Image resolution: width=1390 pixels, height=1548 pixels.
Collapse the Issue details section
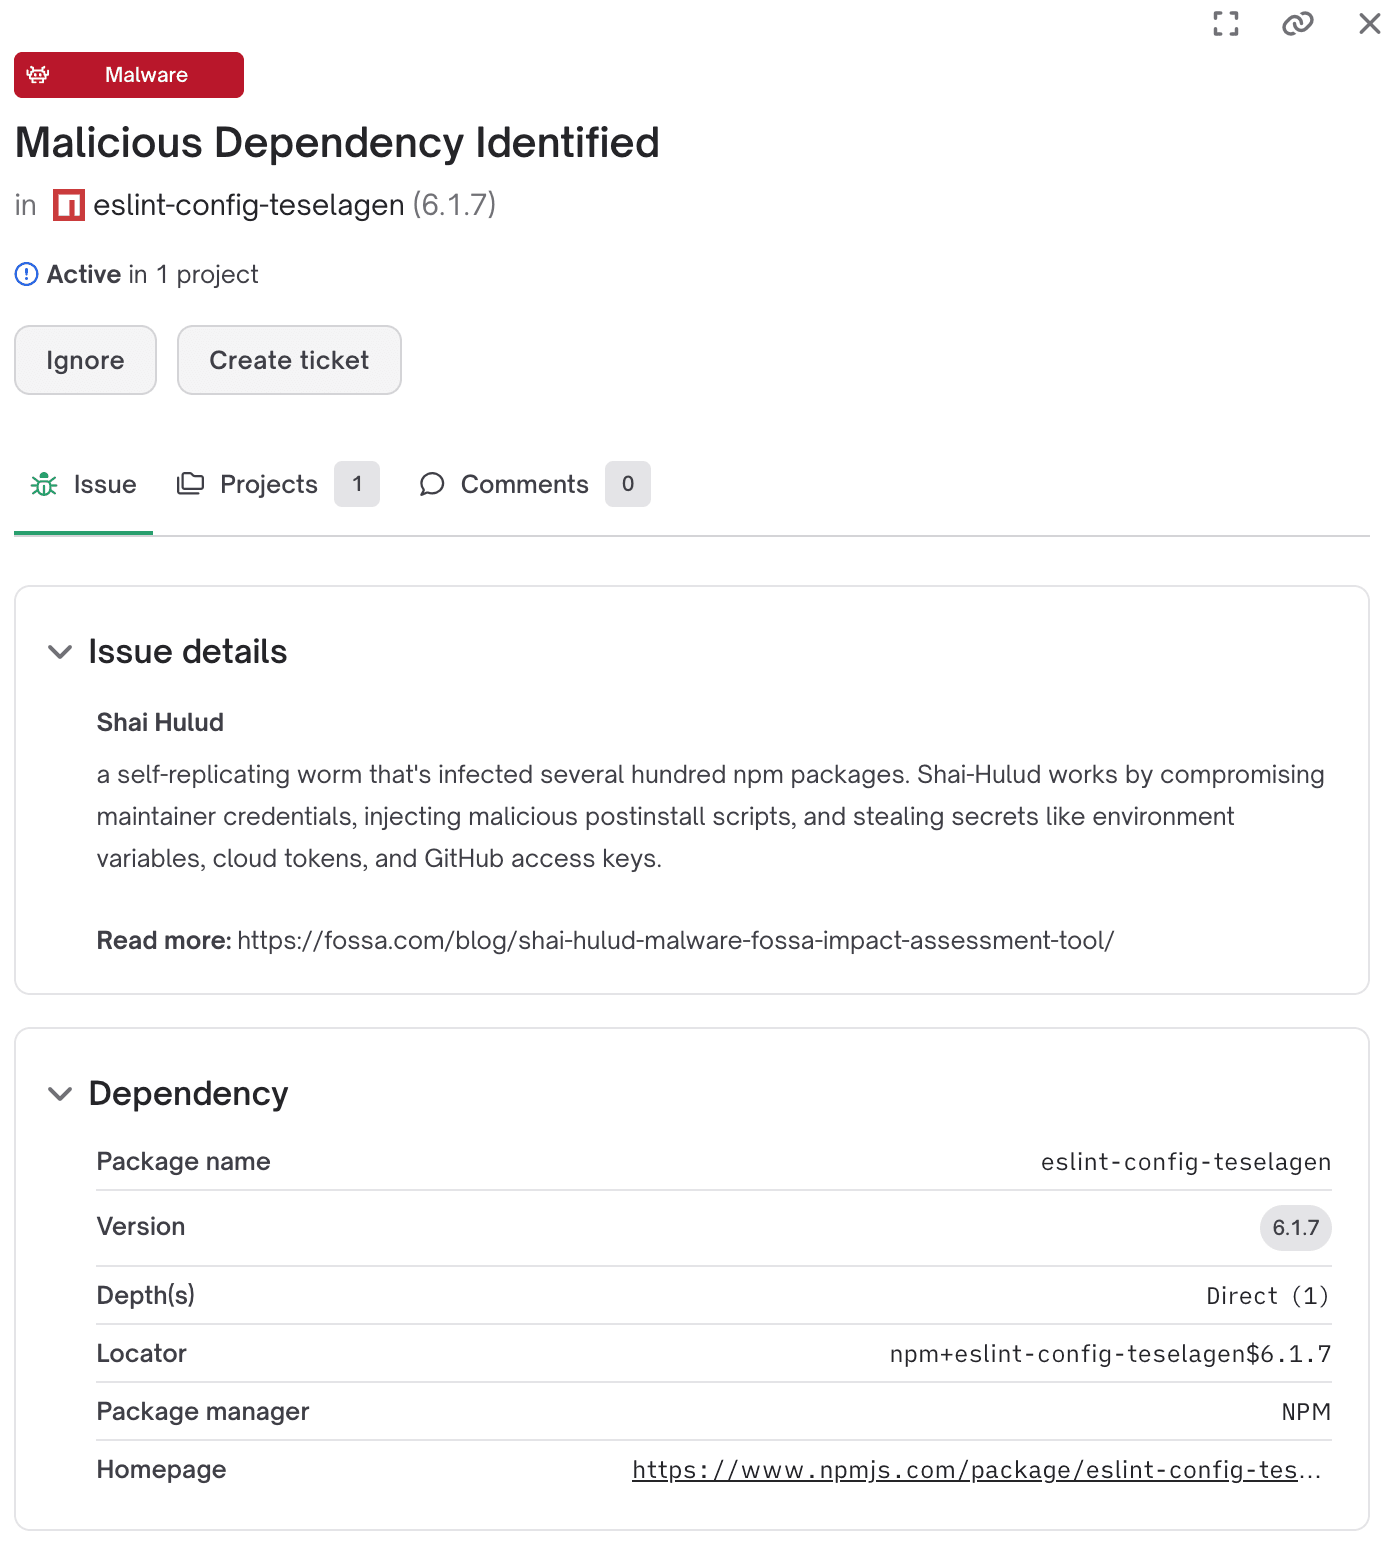(x=60, y=652)
